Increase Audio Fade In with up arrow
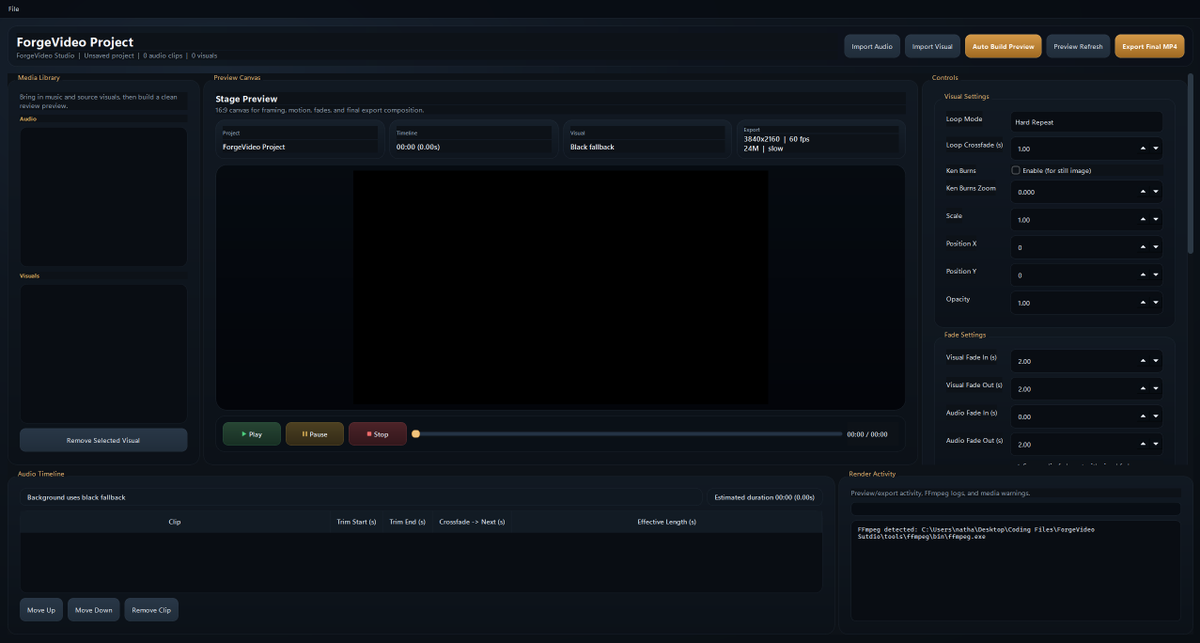Image resolution: width=1200 pixels, height=643 pixels. (1143, 416)
